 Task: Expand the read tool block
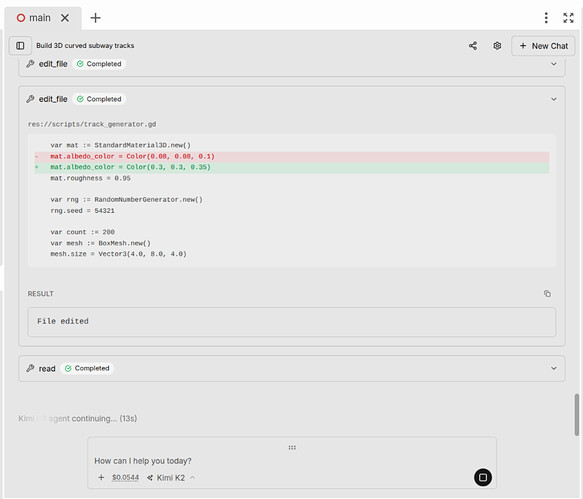pos(554,368)
